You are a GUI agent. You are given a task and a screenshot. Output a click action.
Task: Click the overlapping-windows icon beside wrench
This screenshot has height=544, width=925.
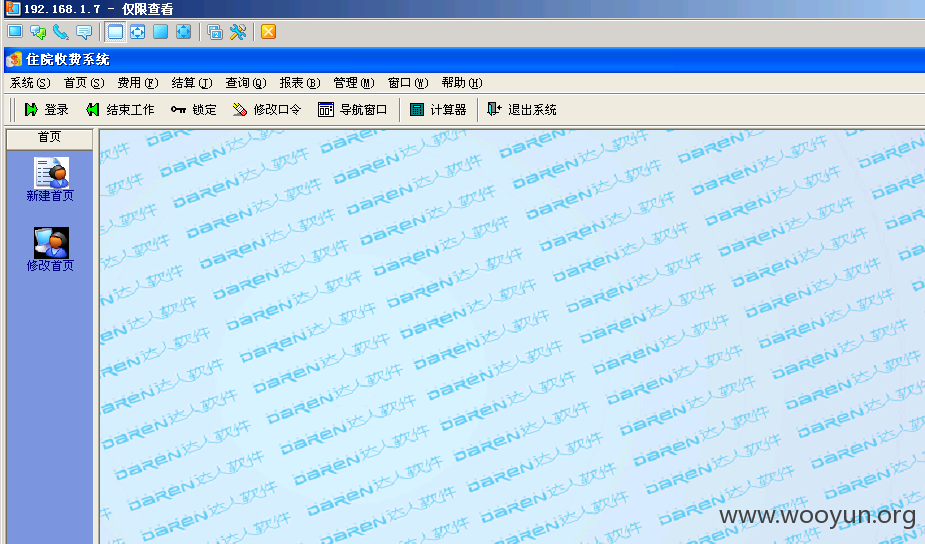tap(215, 32)
